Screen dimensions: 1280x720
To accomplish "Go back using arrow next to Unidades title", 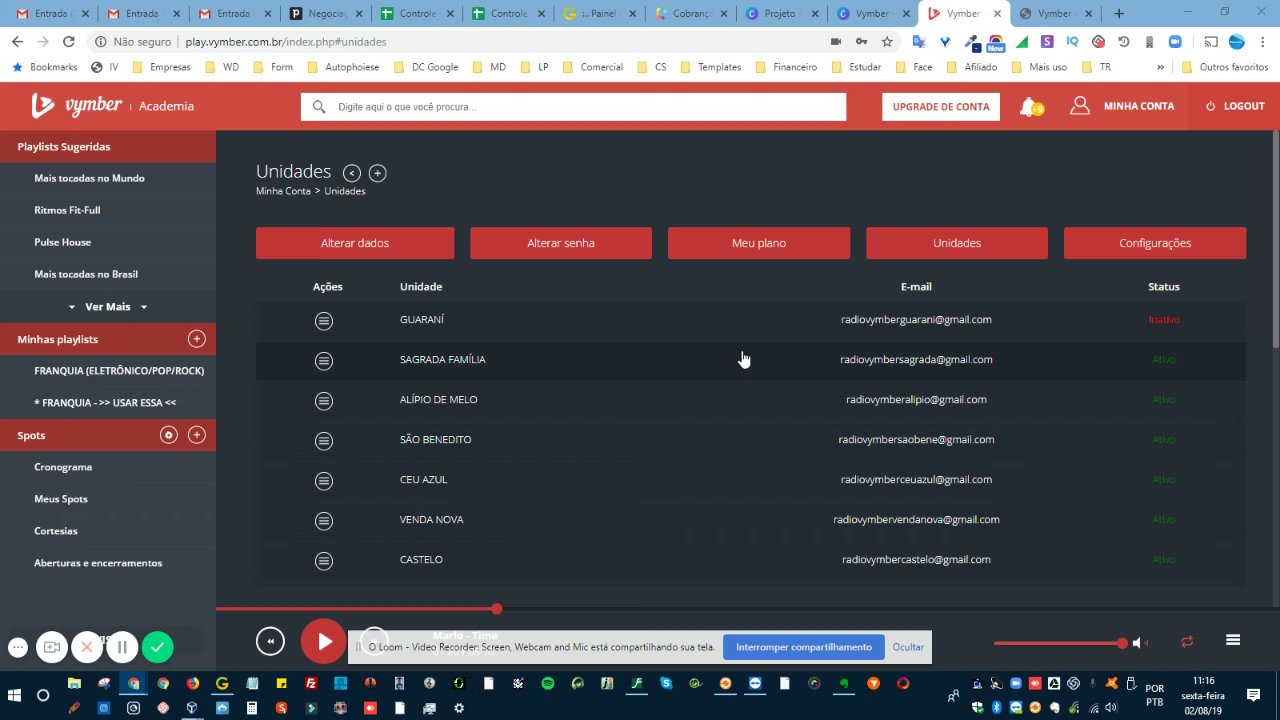I will click(352, 173).
